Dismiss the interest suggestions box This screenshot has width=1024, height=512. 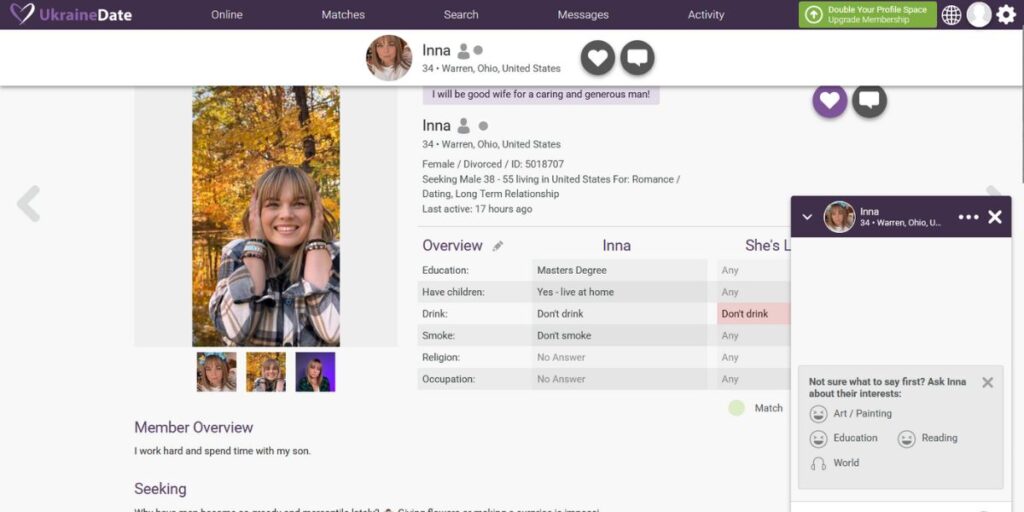point(987,383)
